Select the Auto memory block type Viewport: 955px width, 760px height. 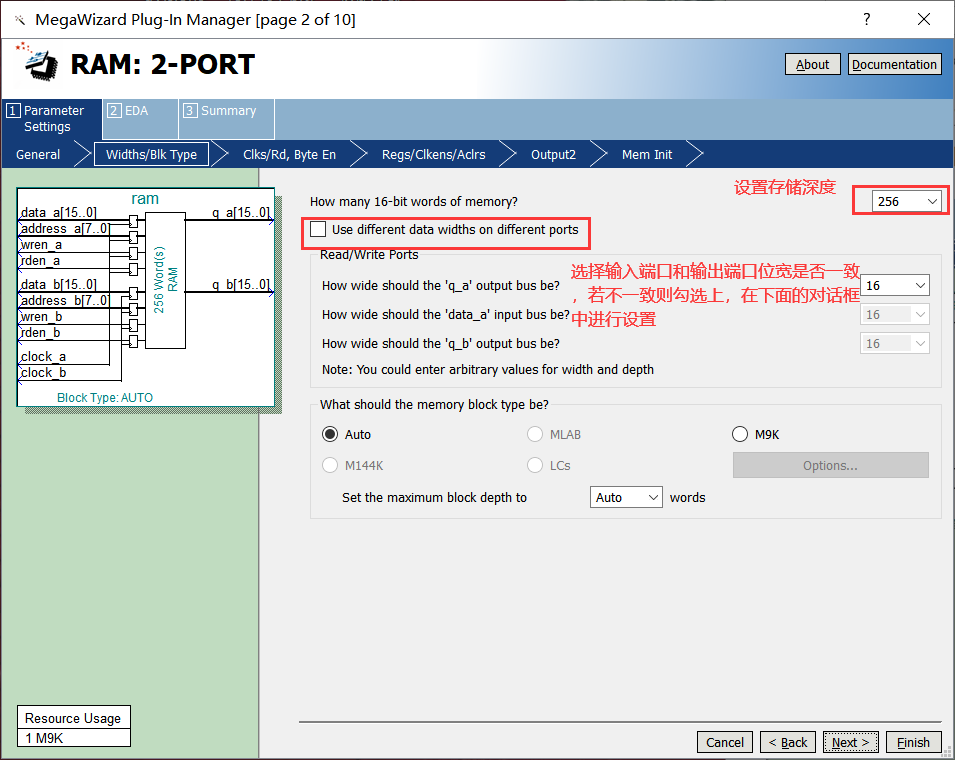click(x=330, y=434)
